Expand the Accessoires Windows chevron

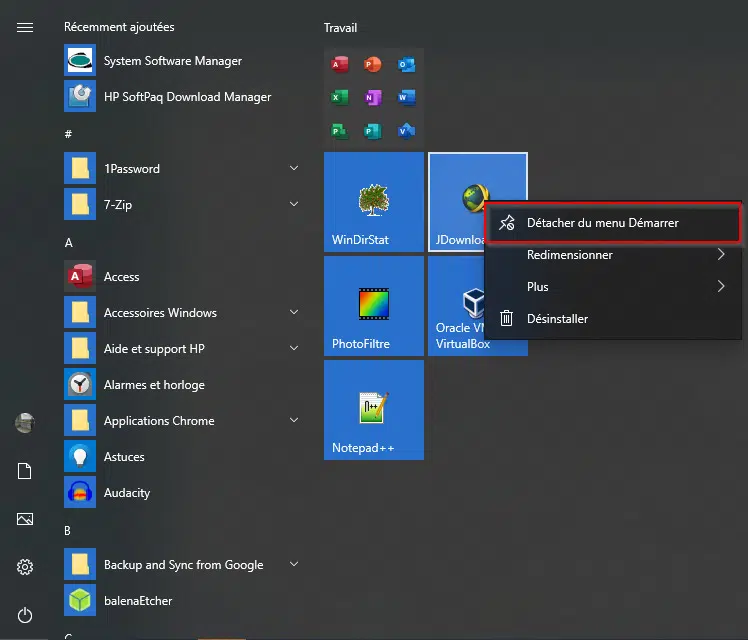pos(294,312)
